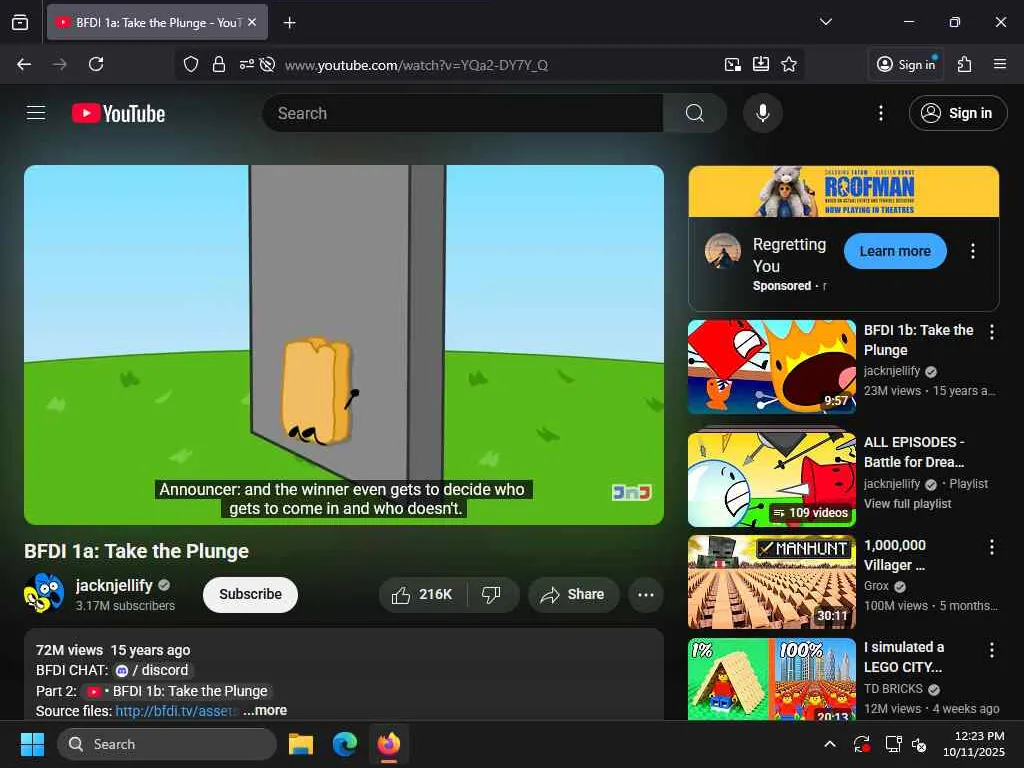This screenshot has width=1024, height=768.
Task: Subscribe to jacknjellify
Action: [x=250, y=594]
